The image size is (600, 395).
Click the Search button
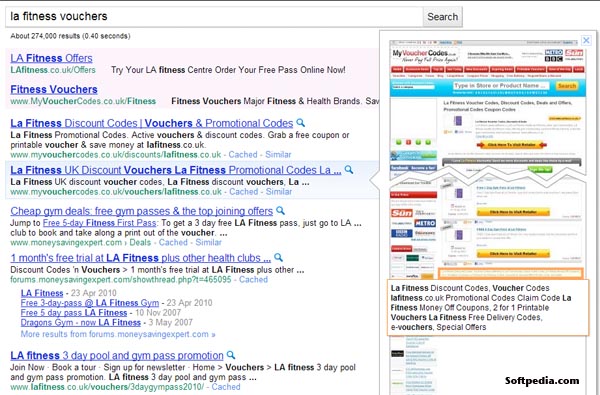point(442,17)
